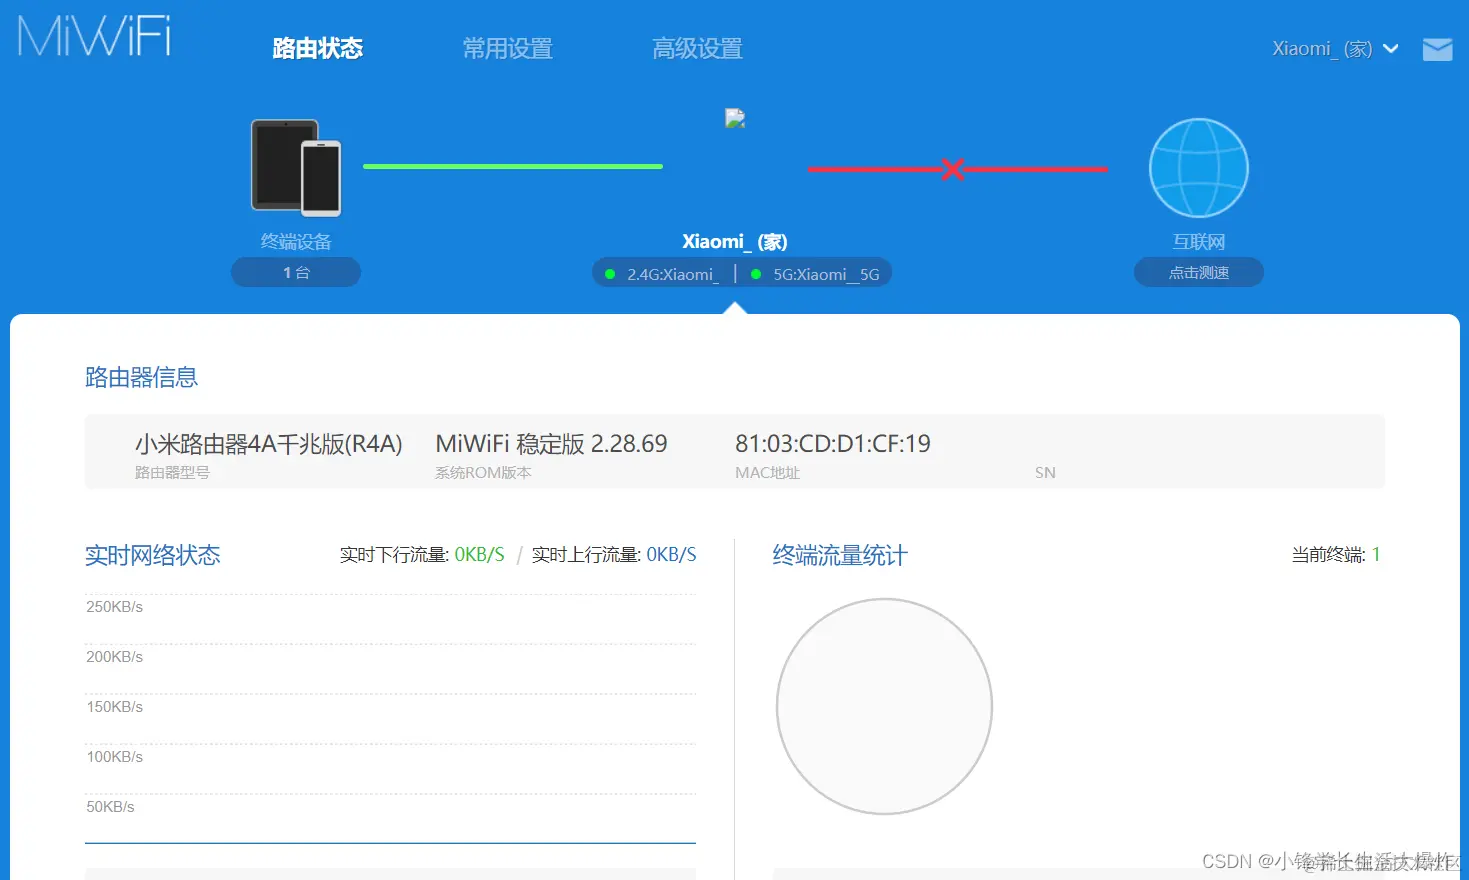1469x880 pixels.
Task: Click the 50KB/s axis label
Action: pos(110,807)
